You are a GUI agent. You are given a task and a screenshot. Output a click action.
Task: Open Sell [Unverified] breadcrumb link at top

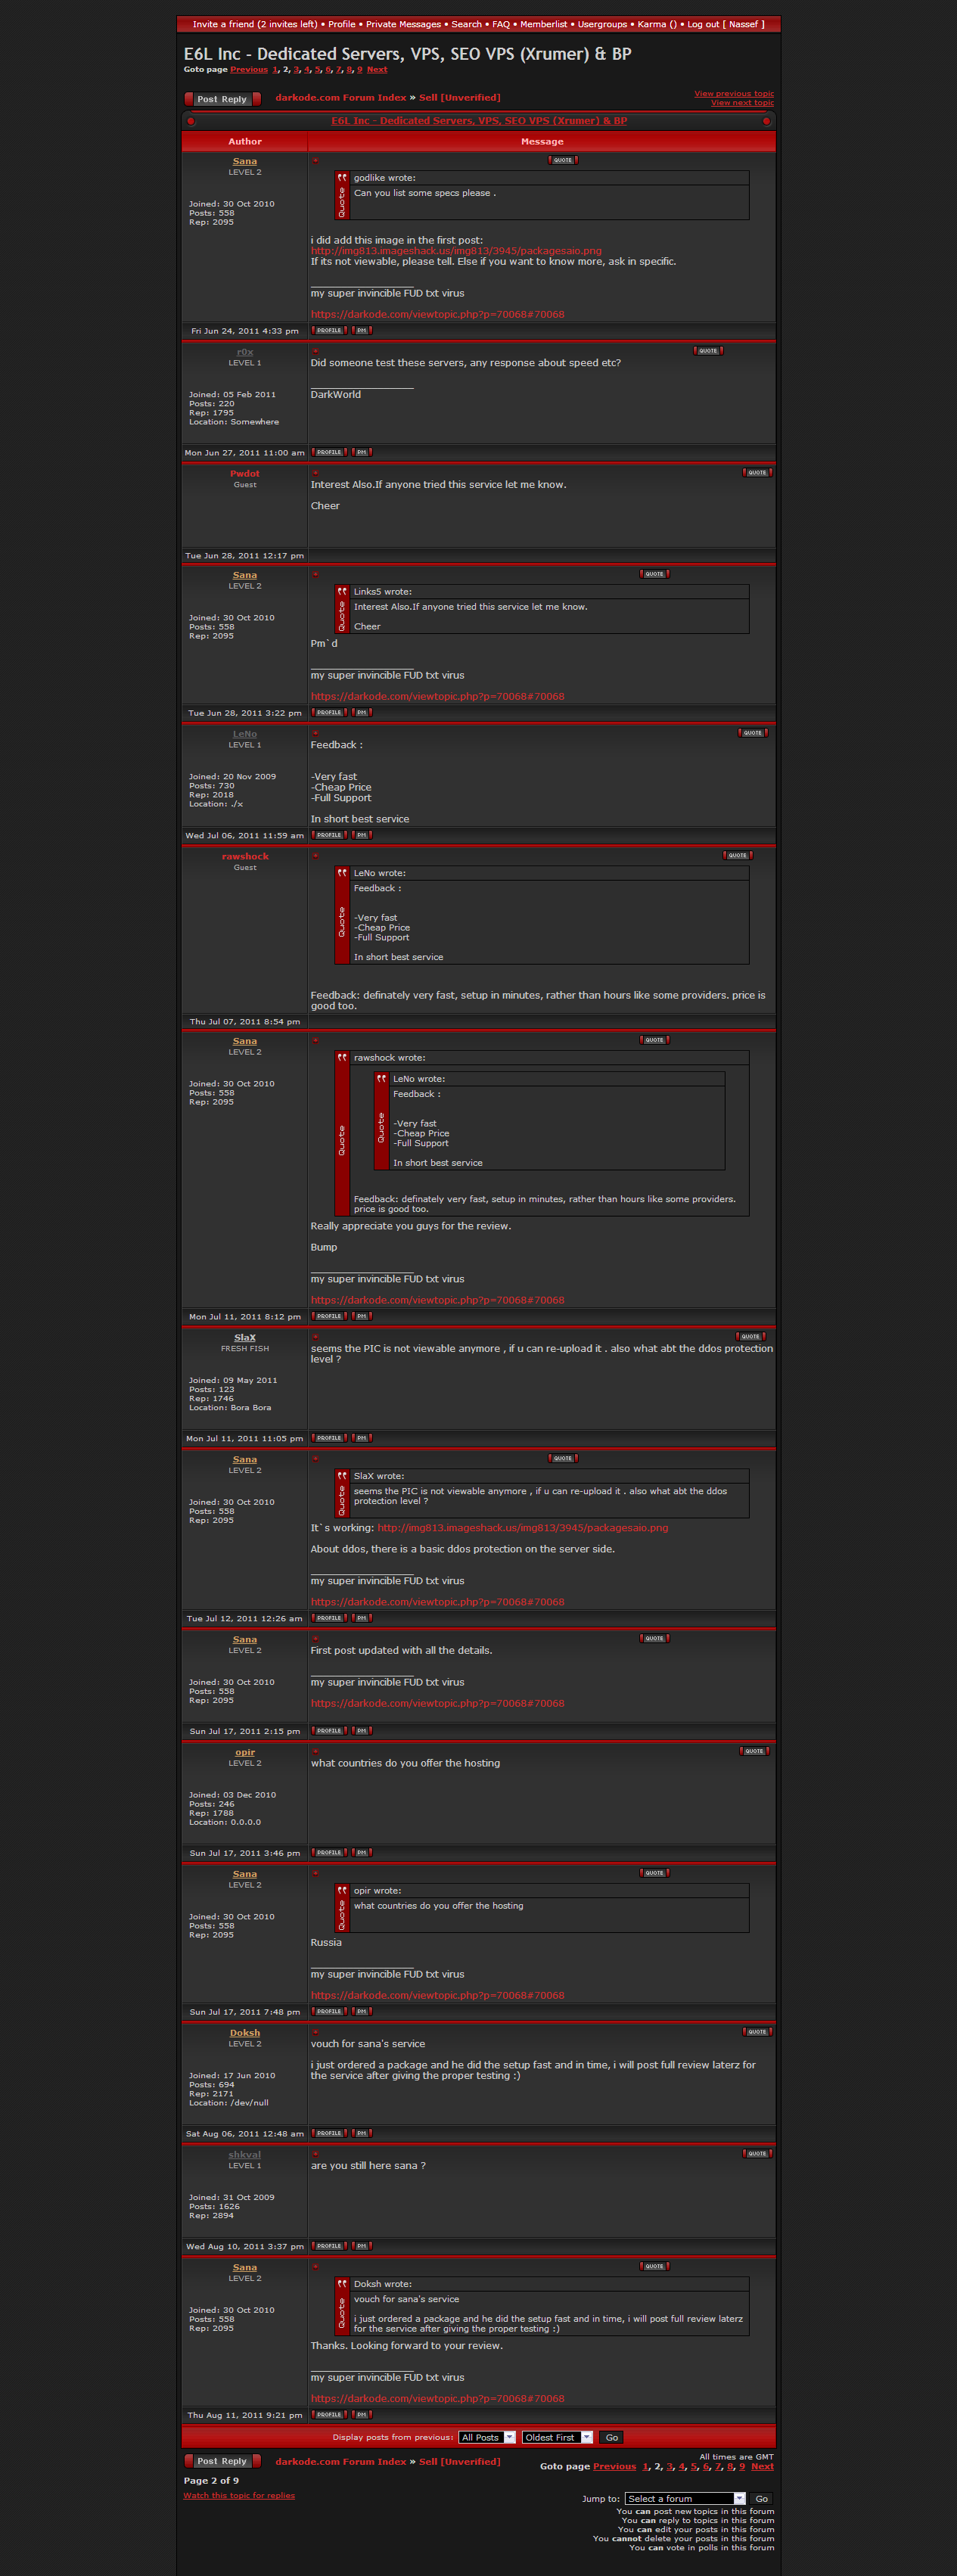point(460,98)
